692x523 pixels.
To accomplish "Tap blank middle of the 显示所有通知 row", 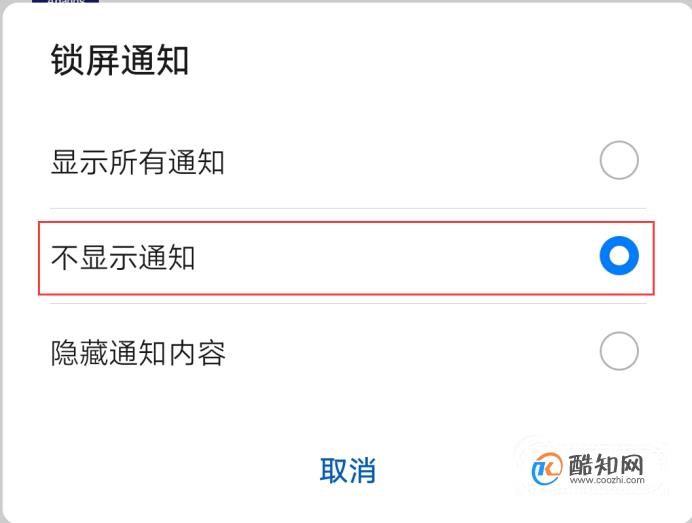I will click(x=410, y=161).
